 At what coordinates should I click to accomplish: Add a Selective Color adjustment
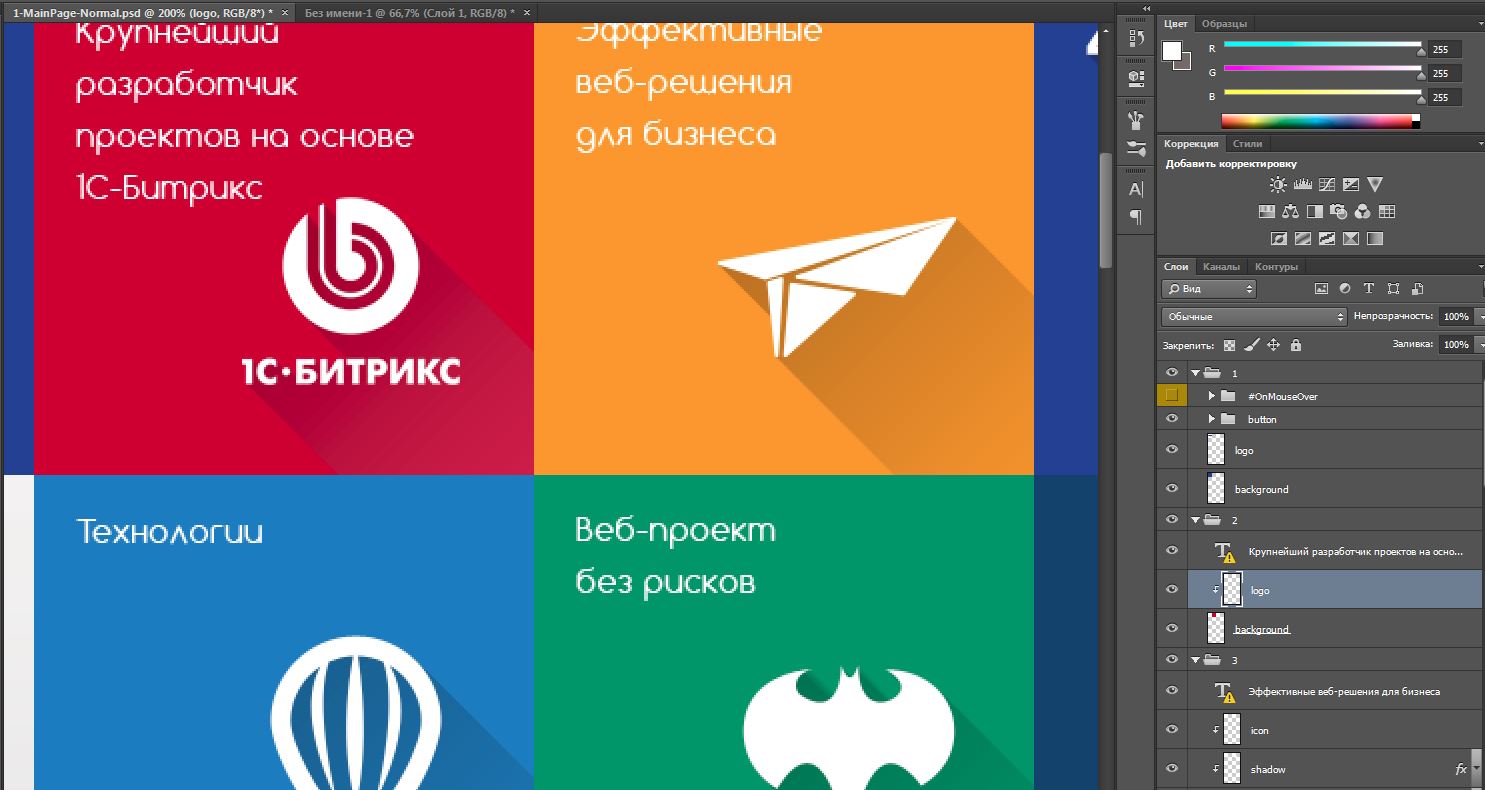pyautogui.click(x=1351, y=239)
